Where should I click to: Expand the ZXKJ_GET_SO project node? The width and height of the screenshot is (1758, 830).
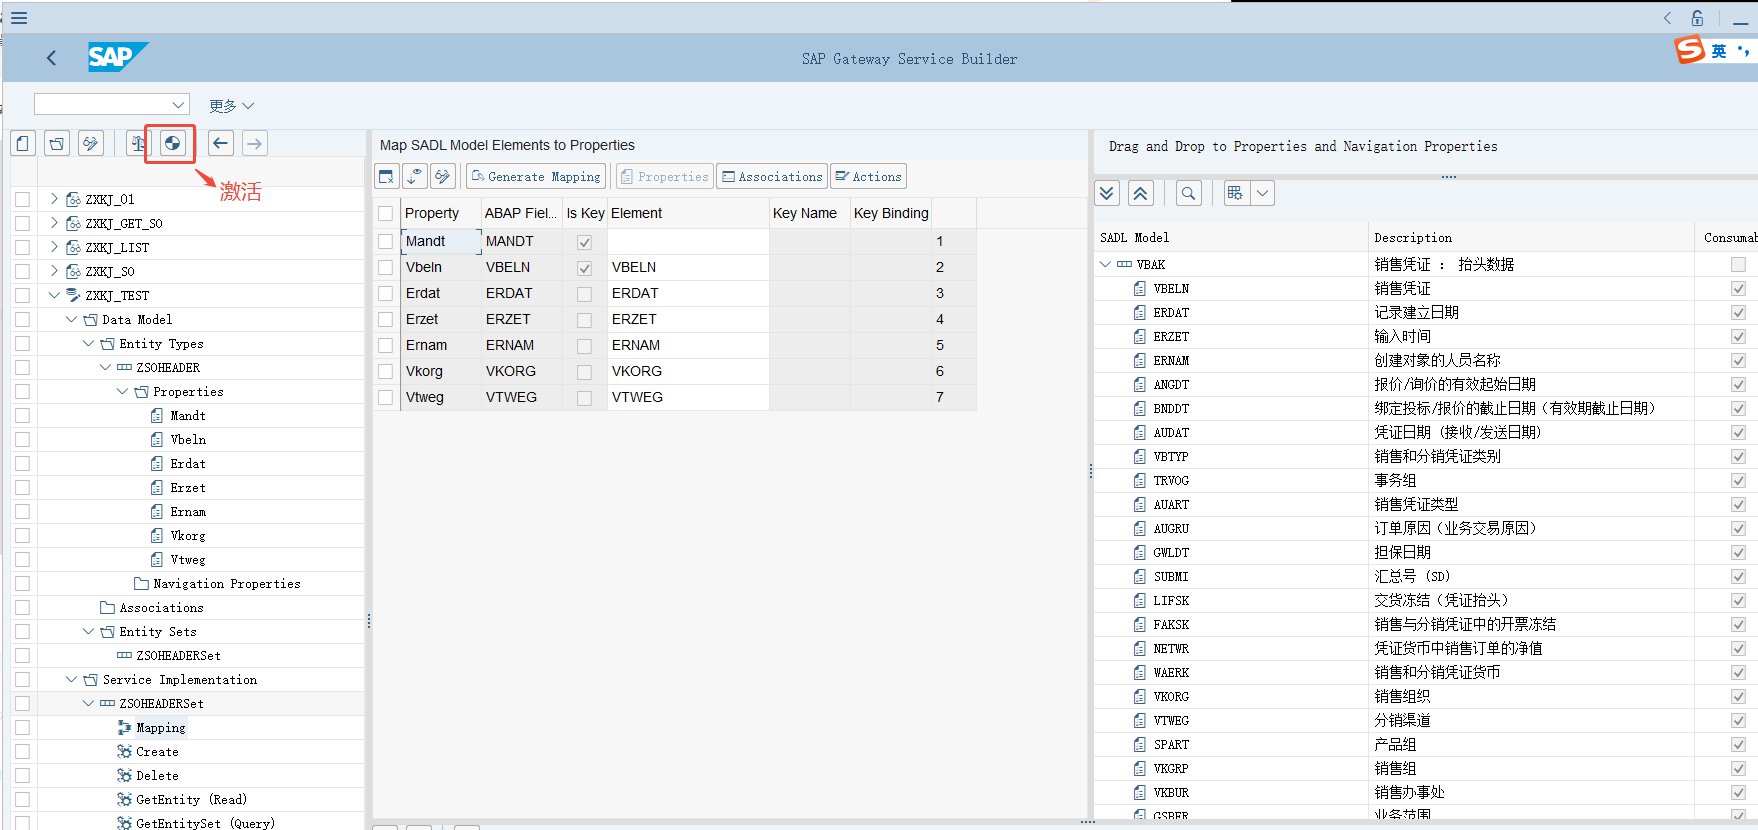(54, 223)
